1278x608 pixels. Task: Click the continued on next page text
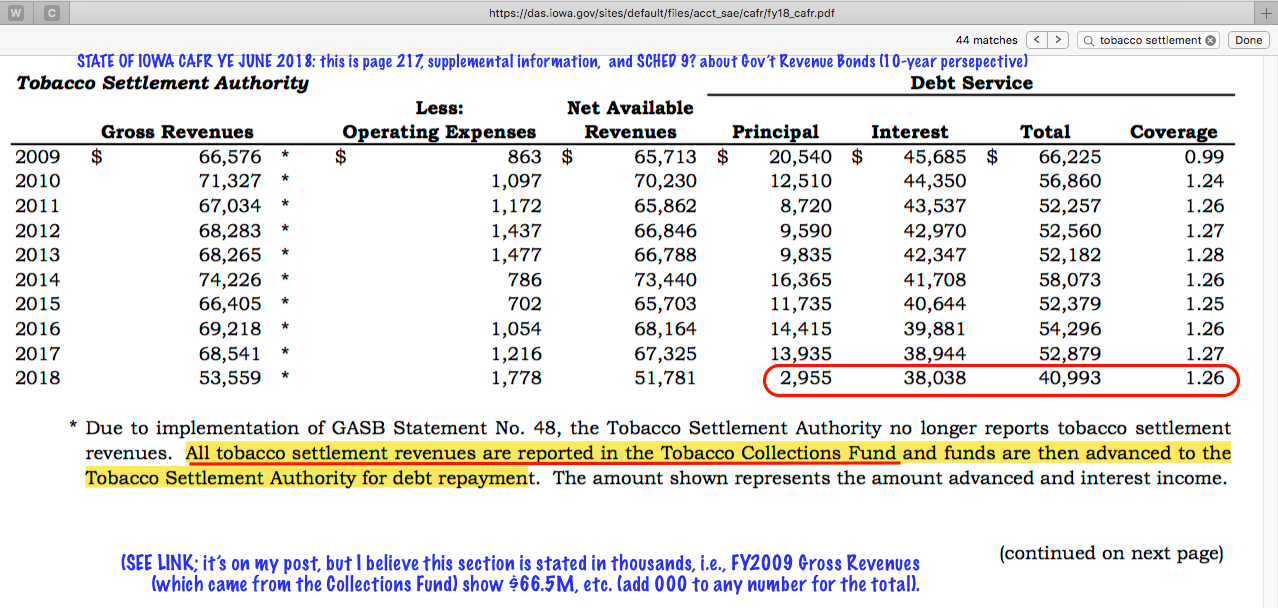pos(1111,553)
